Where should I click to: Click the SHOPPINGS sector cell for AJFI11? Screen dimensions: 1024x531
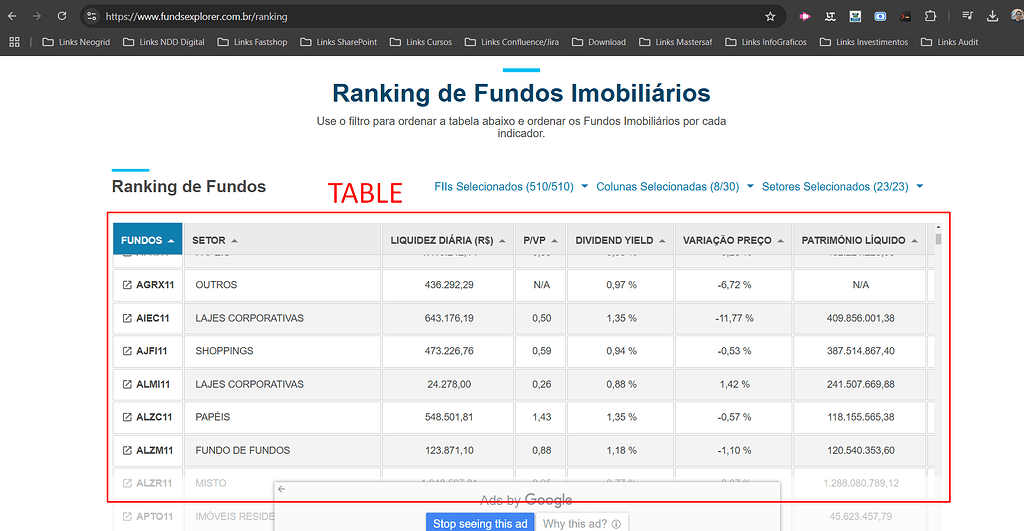click(x=282, y=351)
